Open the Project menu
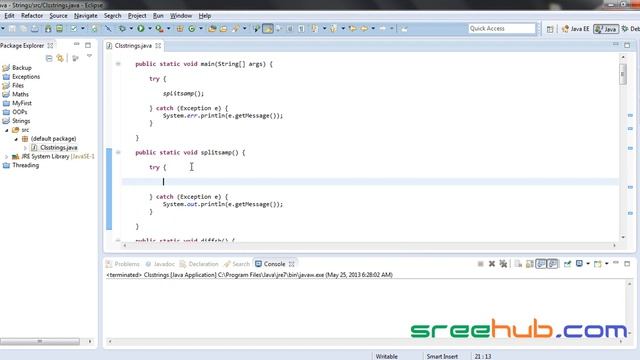 click(137, 16)
